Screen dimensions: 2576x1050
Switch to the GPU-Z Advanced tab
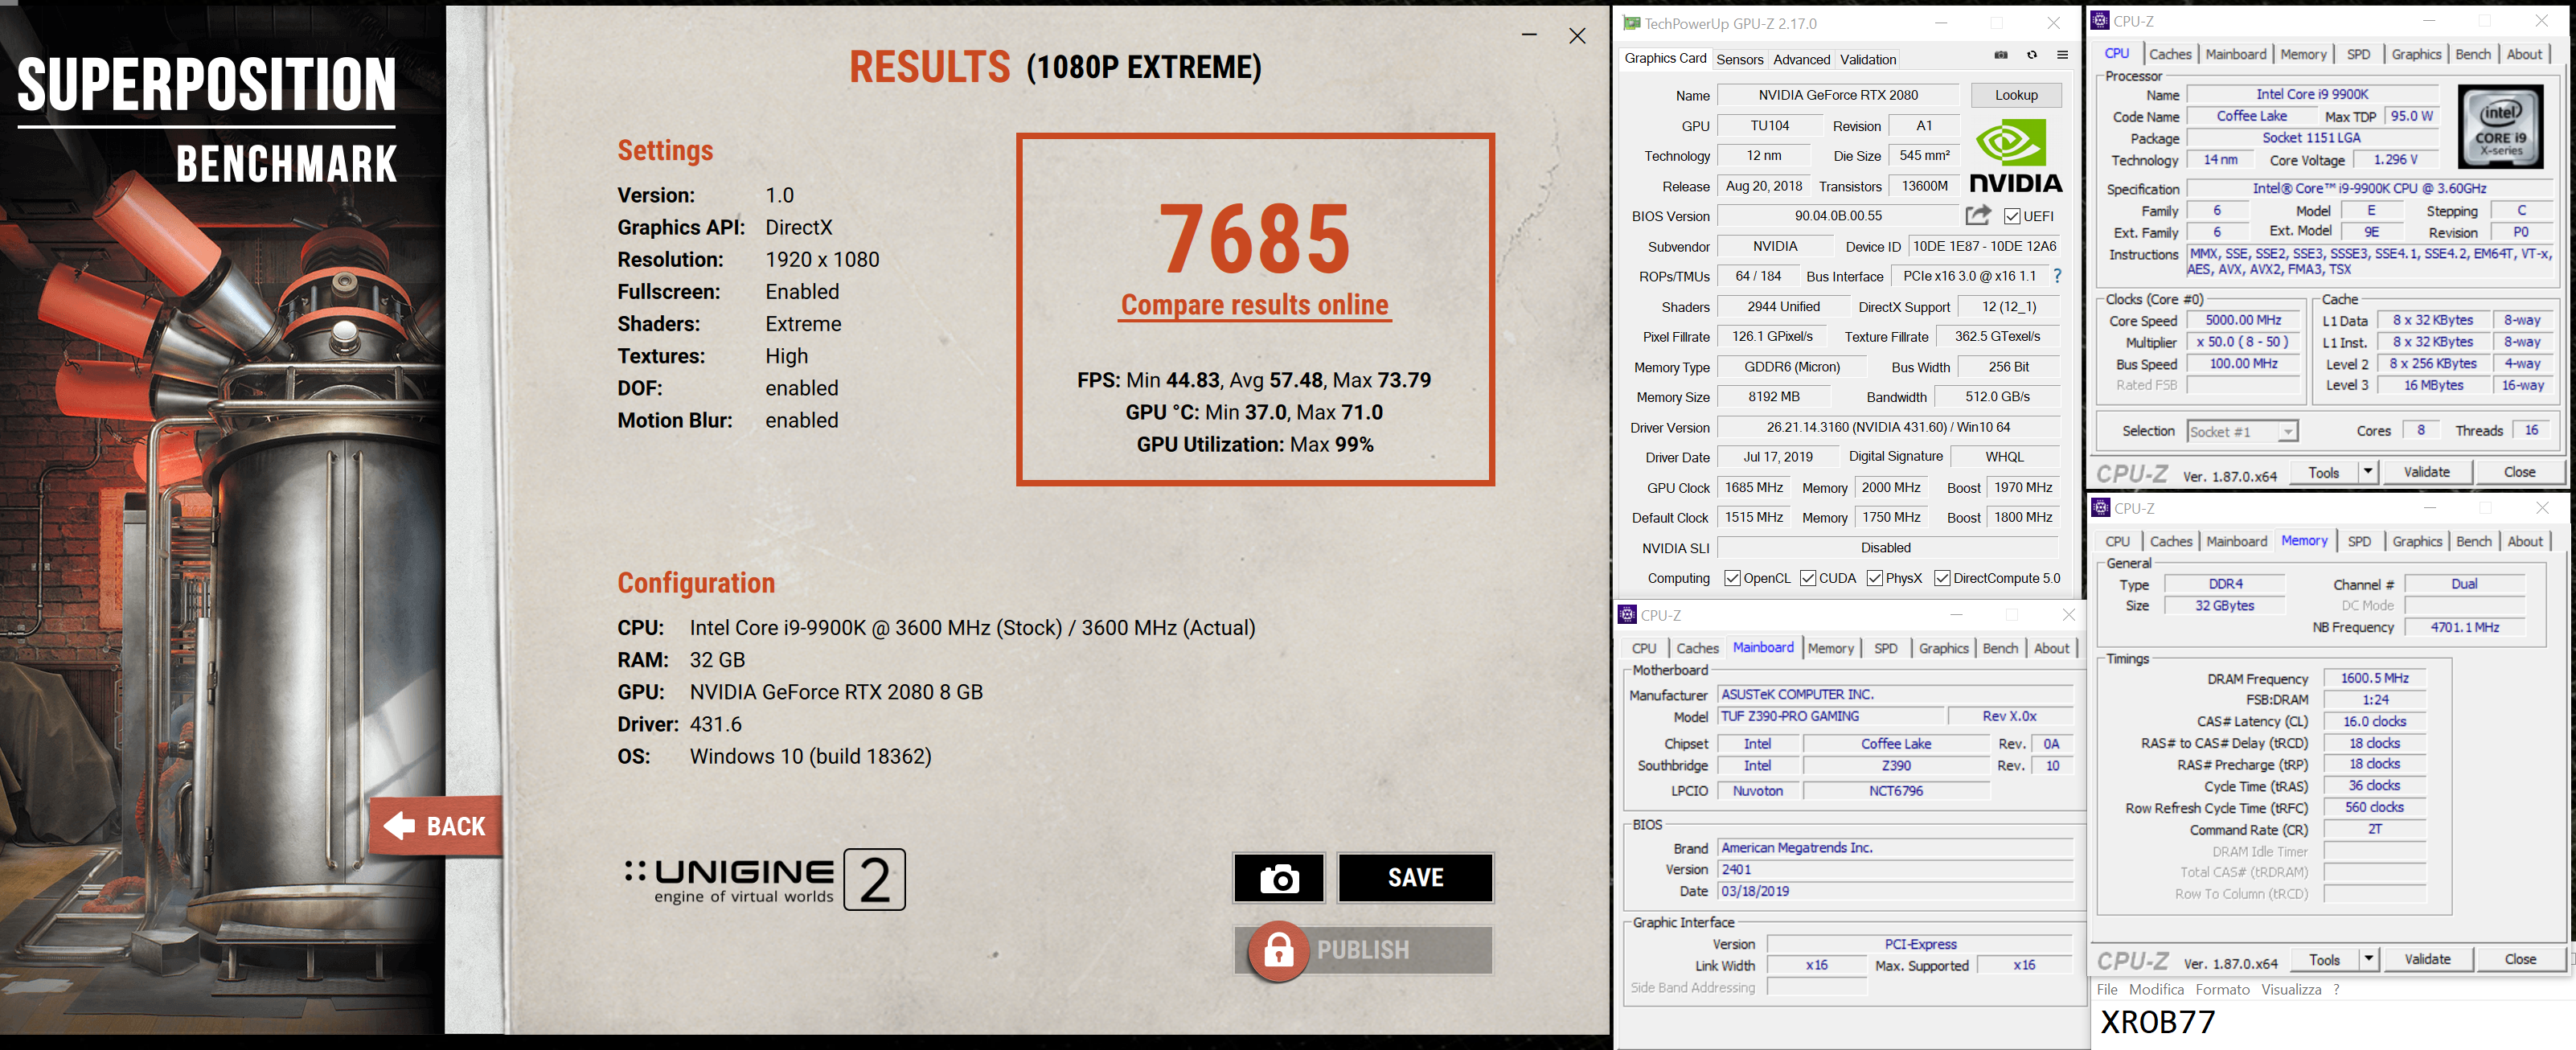pos(1802,59)
